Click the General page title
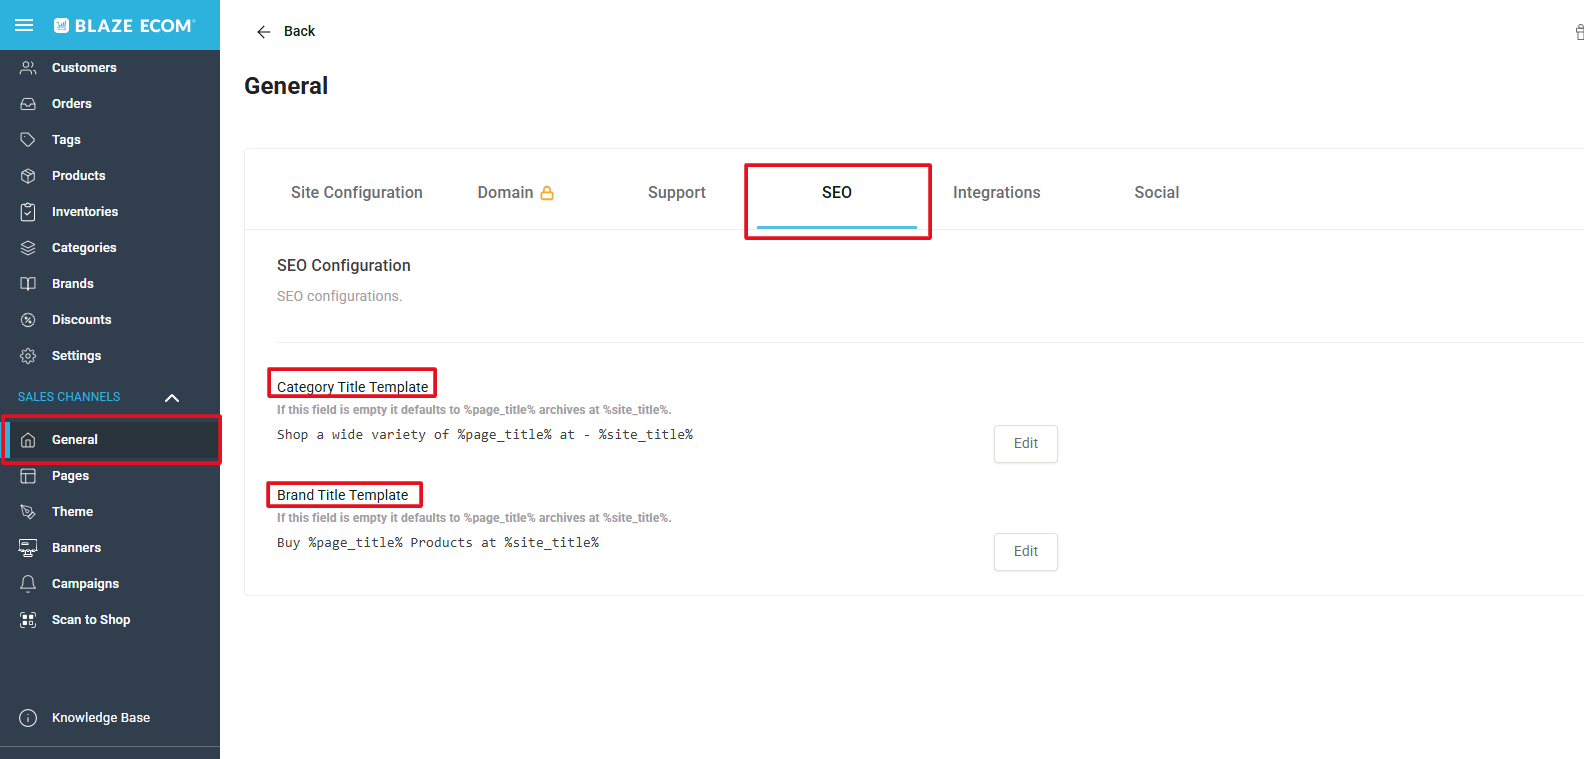 286,86
